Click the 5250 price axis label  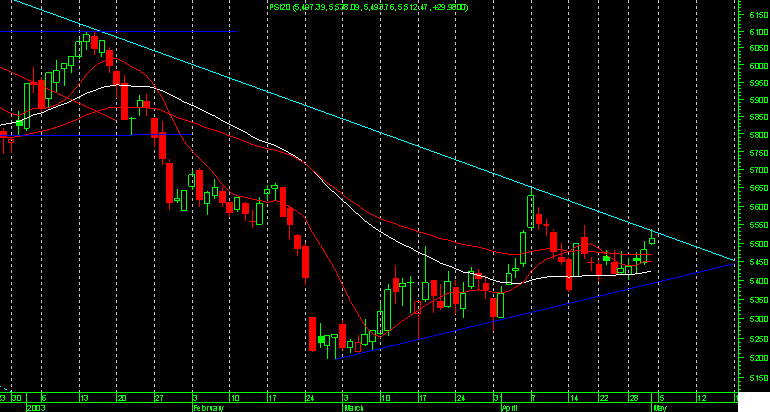(759, 339)
